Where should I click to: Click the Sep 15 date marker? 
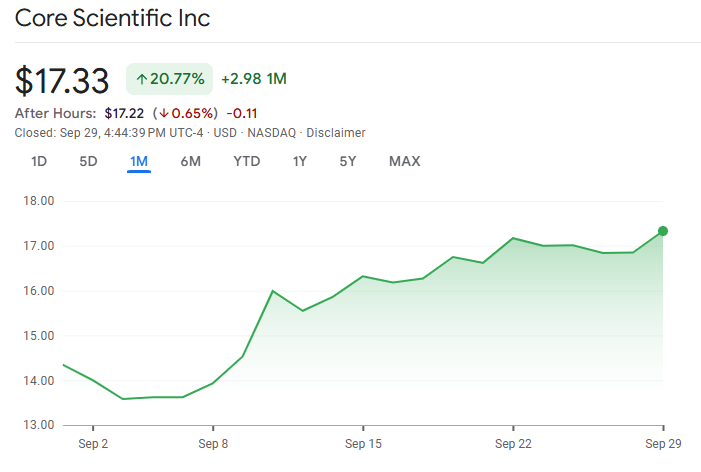[363, 442]
